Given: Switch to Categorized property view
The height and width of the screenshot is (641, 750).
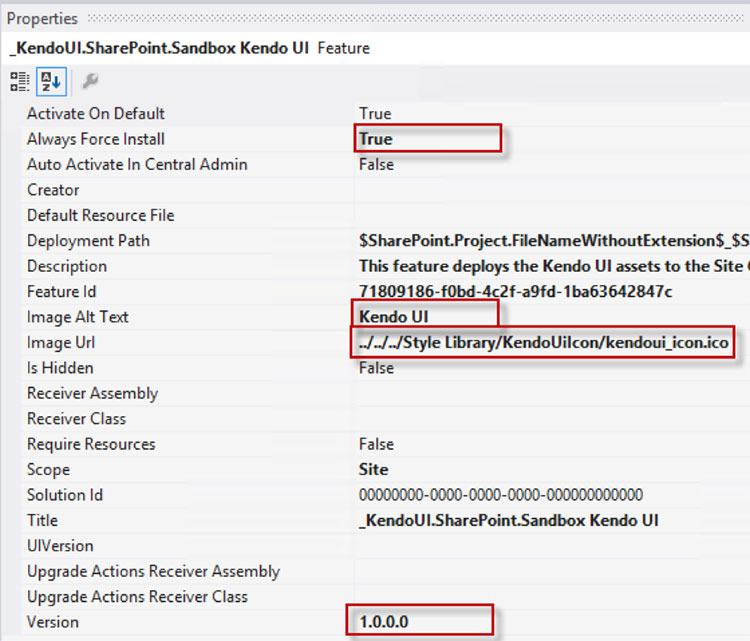Looking at the screenshot, I should (x=20, y=81).
